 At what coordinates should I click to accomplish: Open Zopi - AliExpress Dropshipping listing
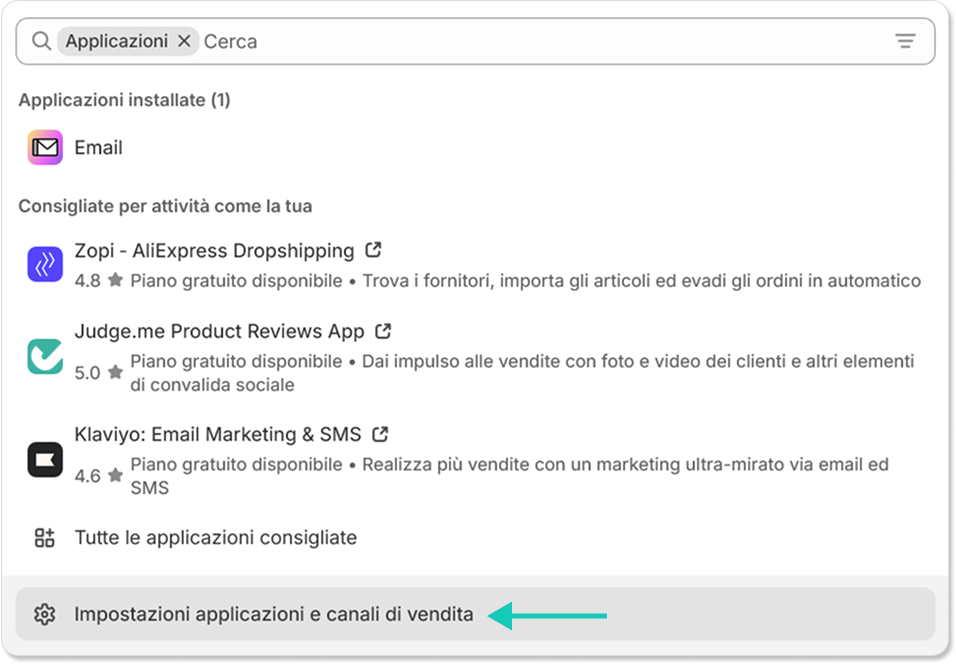(x=214, y=251)
